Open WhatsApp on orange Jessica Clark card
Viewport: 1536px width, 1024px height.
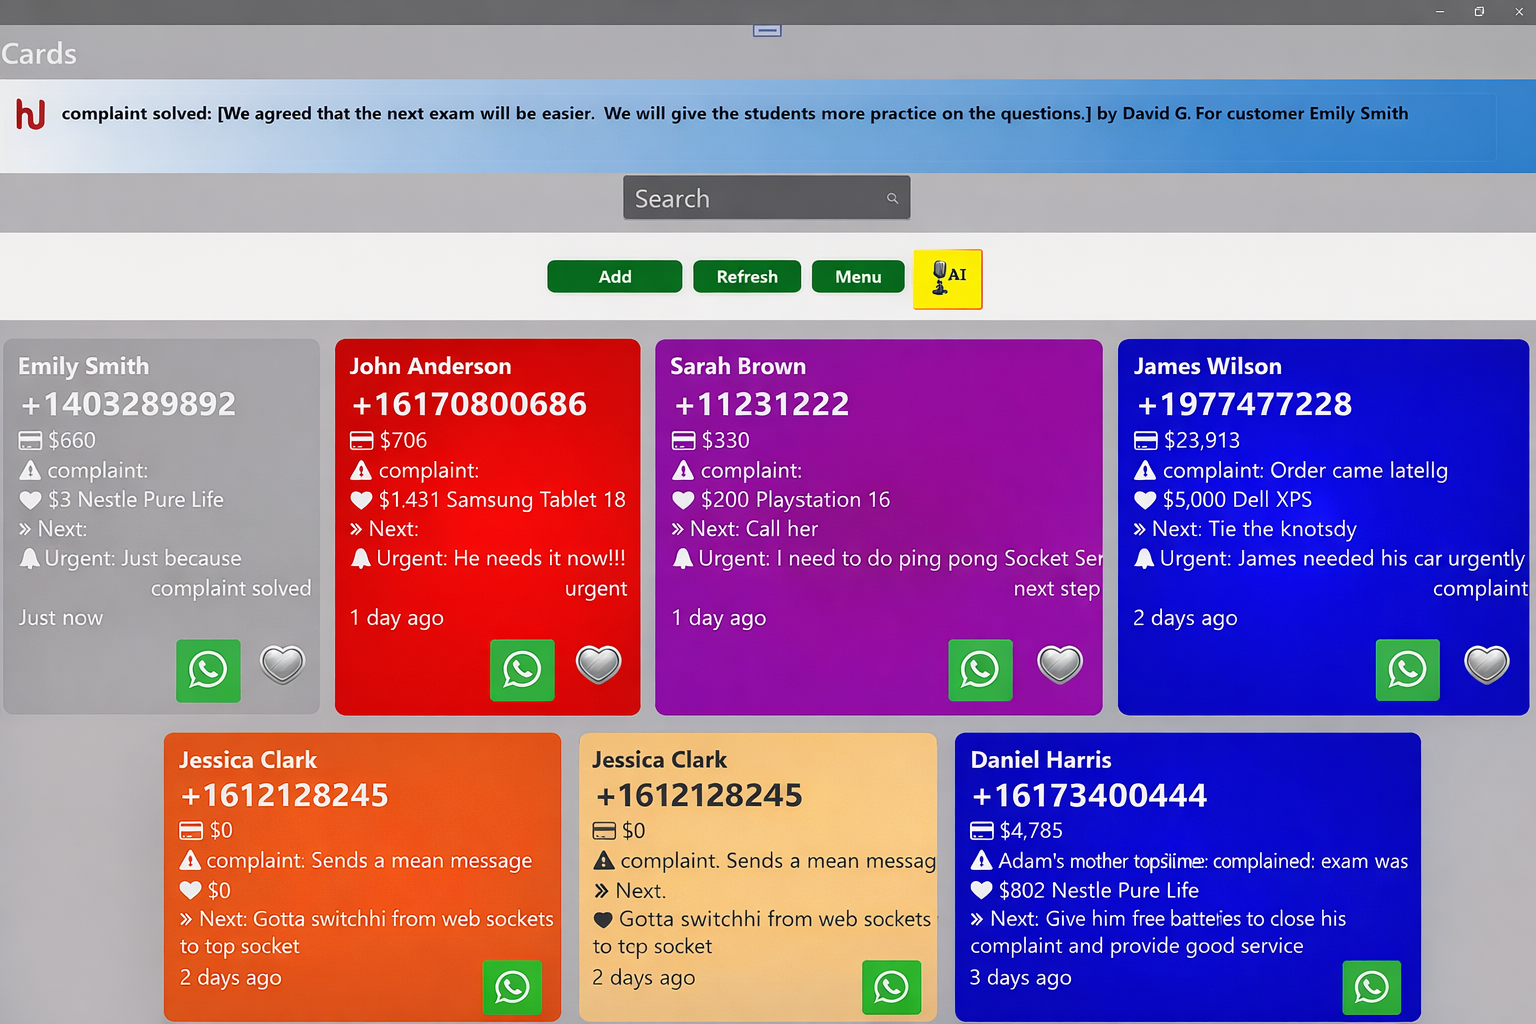point(512,987)
